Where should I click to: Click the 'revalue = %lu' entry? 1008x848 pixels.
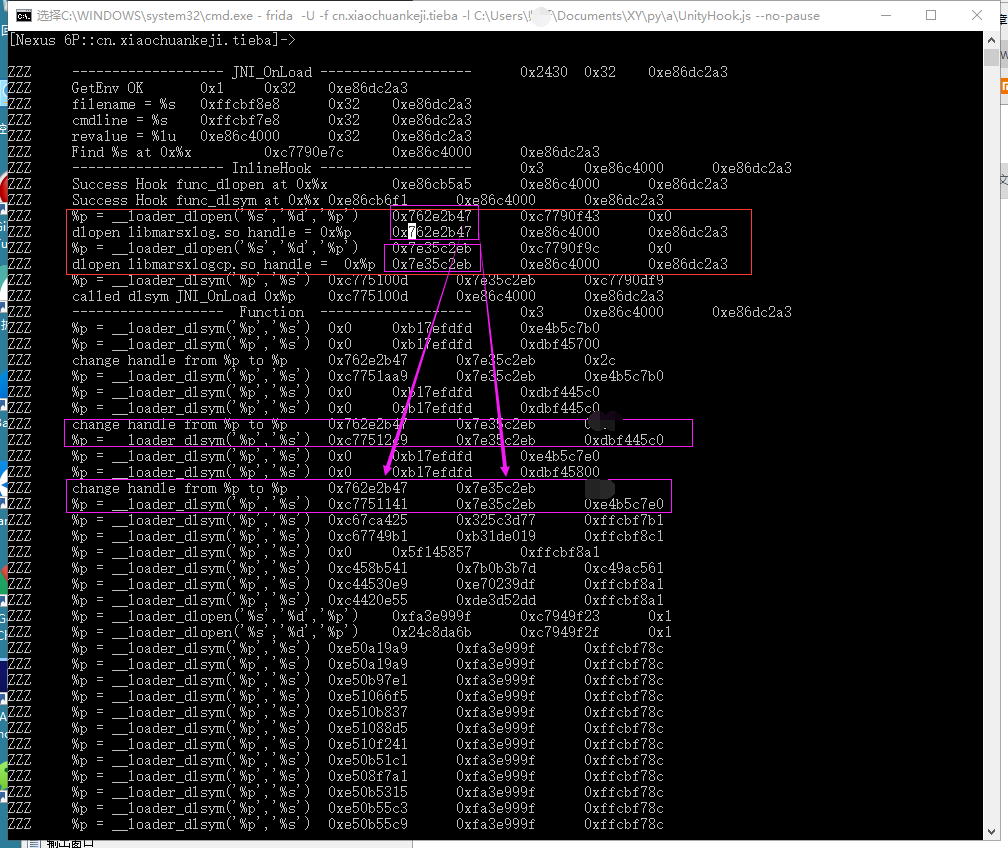click(123, 136)
